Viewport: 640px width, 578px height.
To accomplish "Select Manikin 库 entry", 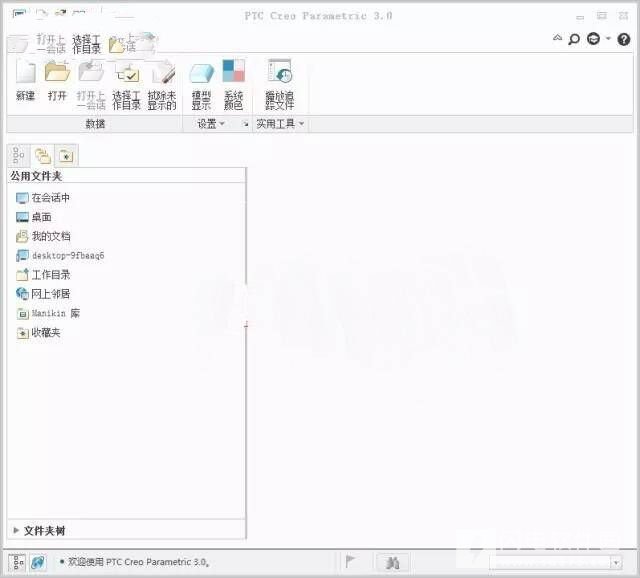I will click(48, 313).
